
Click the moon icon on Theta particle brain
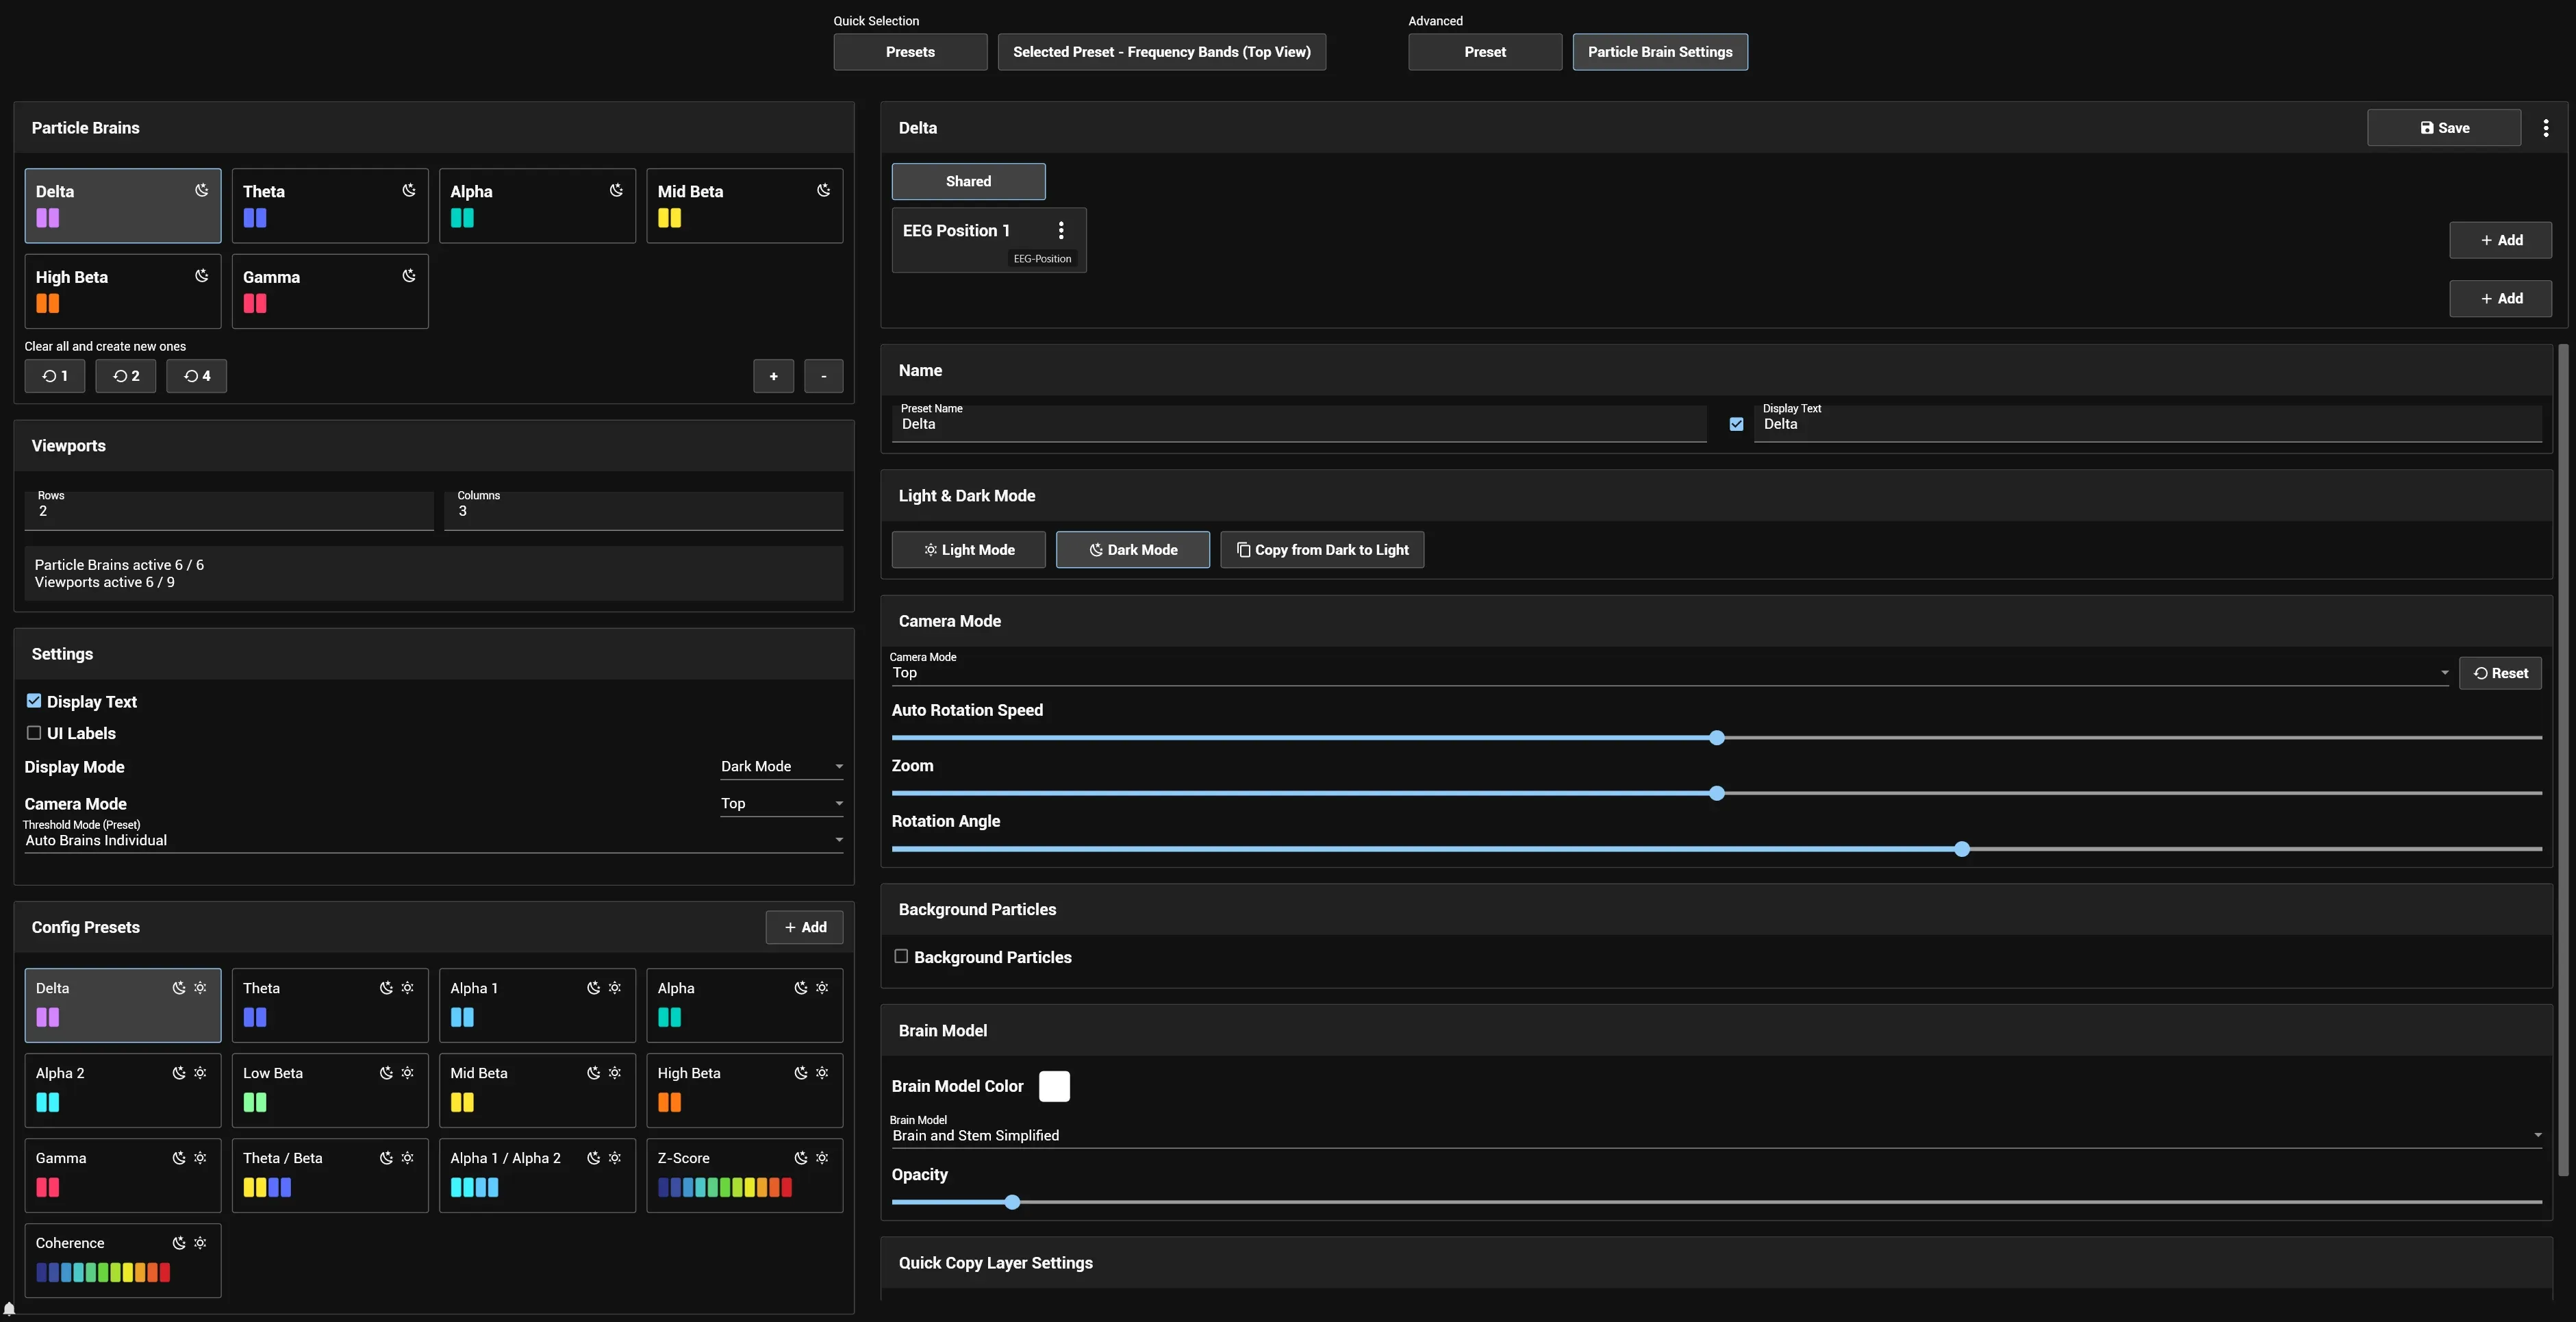409,190
